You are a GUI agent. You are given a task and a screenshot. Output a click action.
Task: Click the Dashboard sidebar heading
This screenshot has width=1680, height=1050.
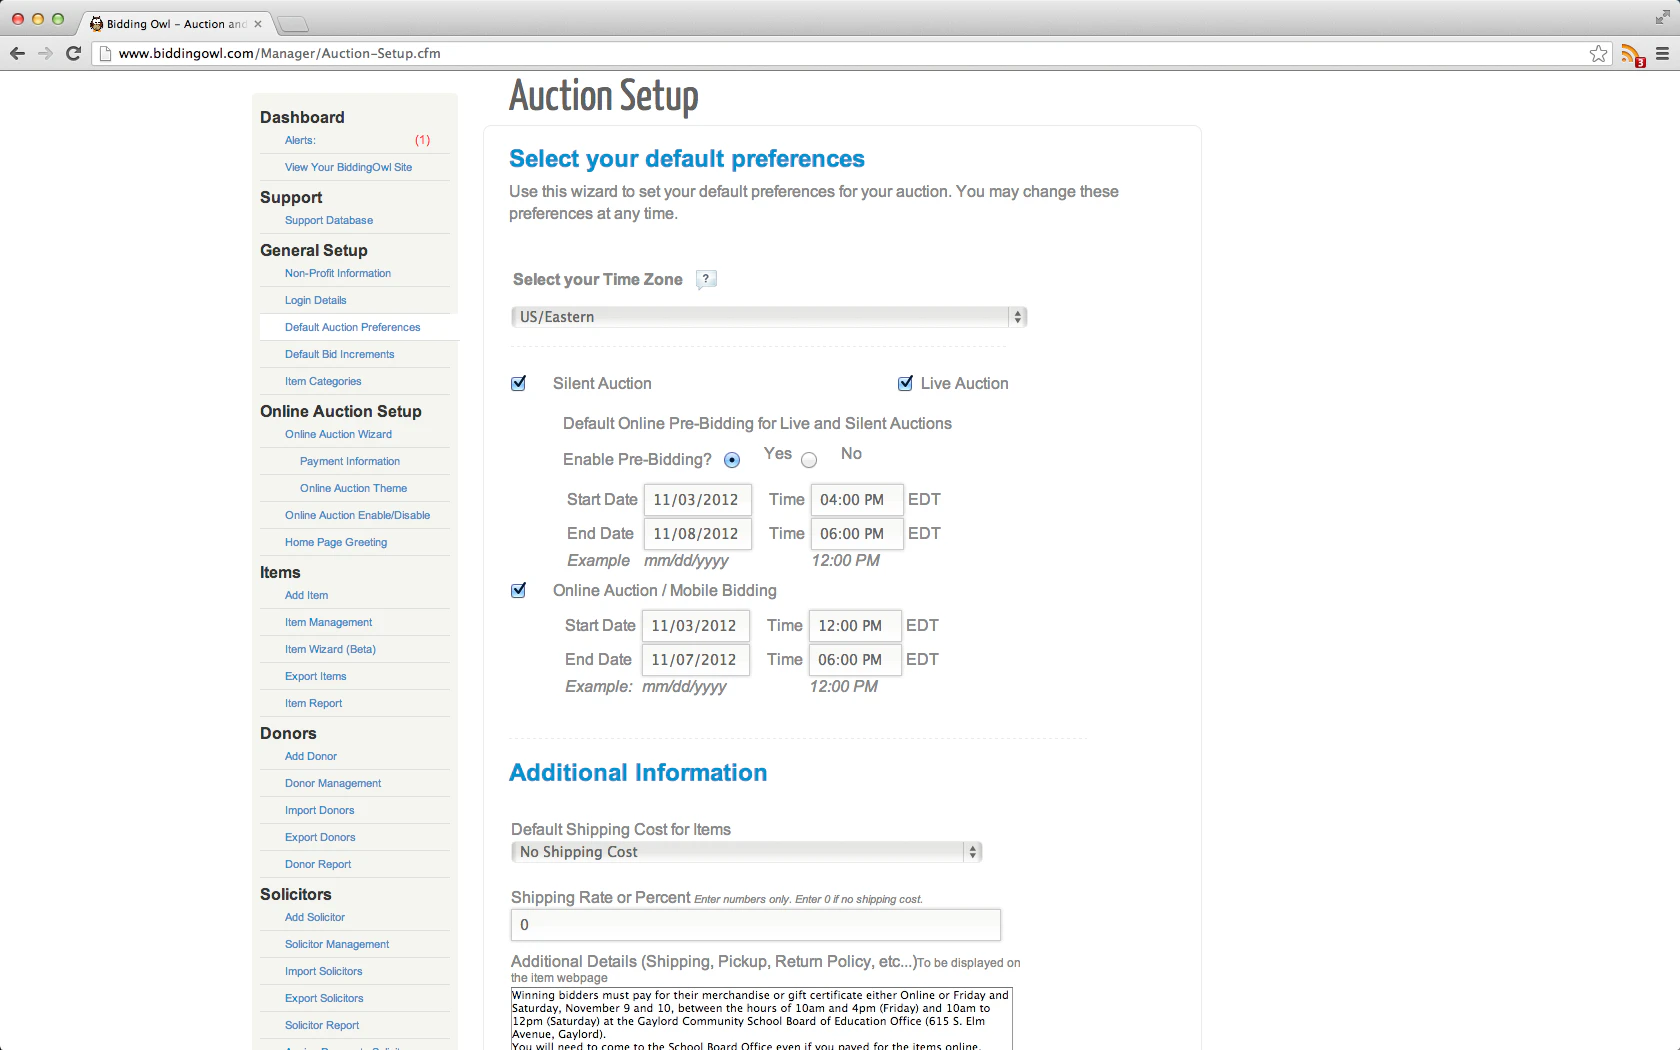point(302,117)
